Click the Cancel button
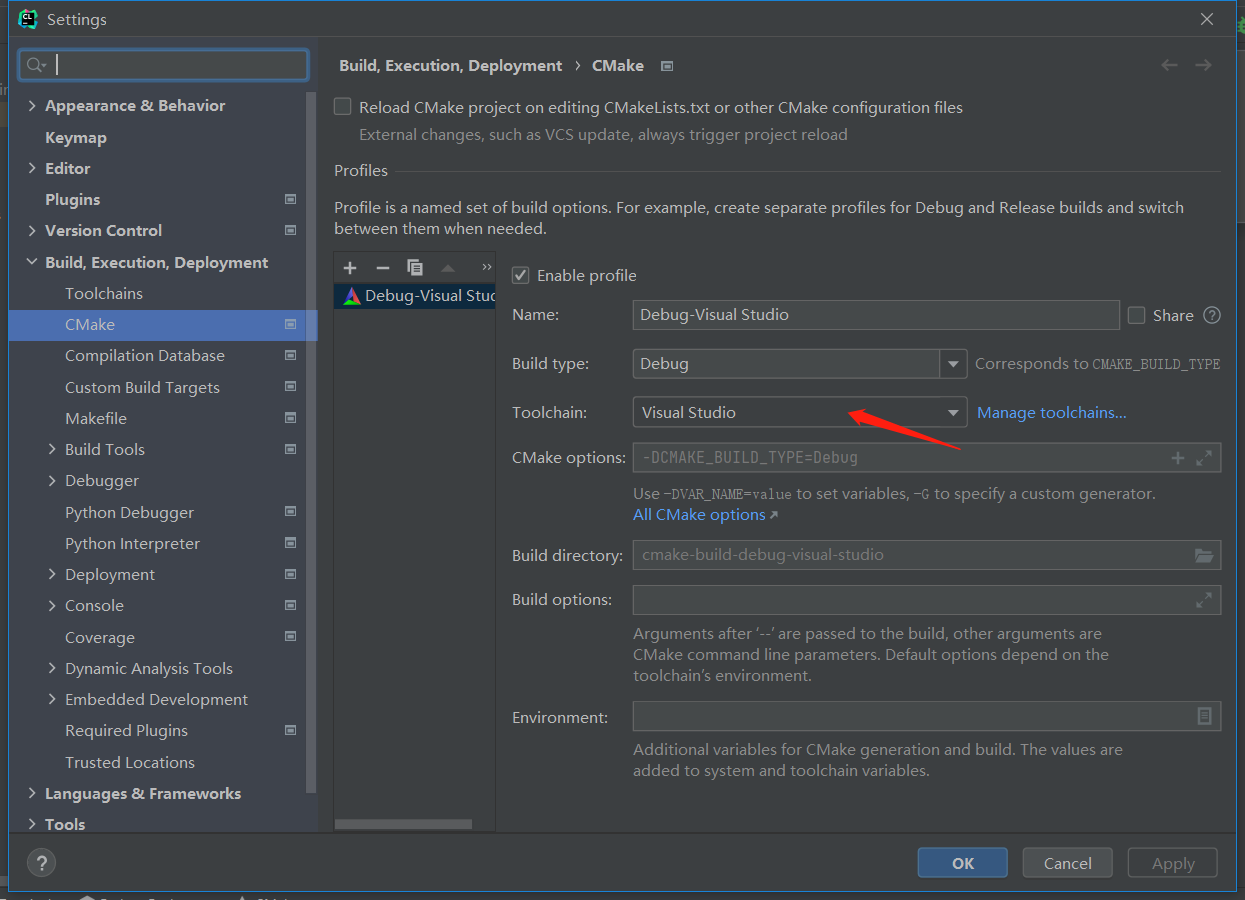This screenshot has height=900, width=1245. point(1068,863)
